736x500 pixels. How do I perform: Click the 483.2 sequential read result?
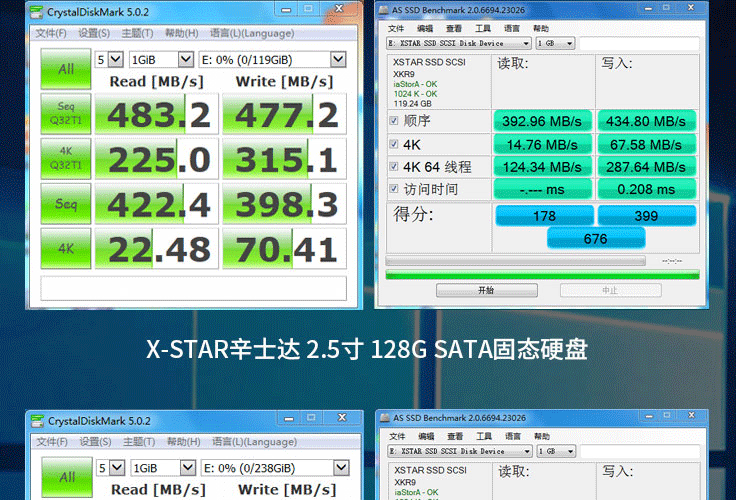[157, 114]
